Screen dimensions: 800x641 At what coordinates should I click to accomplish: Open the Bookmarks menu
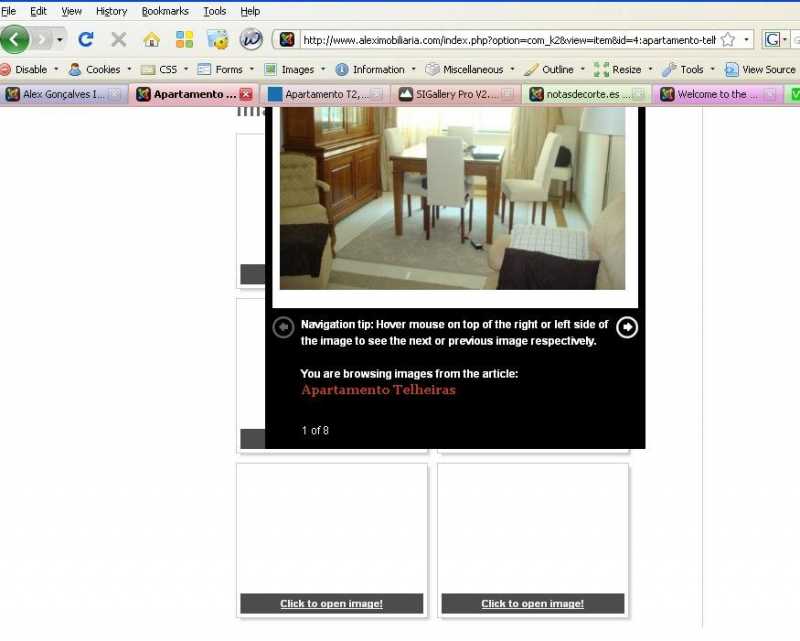point(165,11)
